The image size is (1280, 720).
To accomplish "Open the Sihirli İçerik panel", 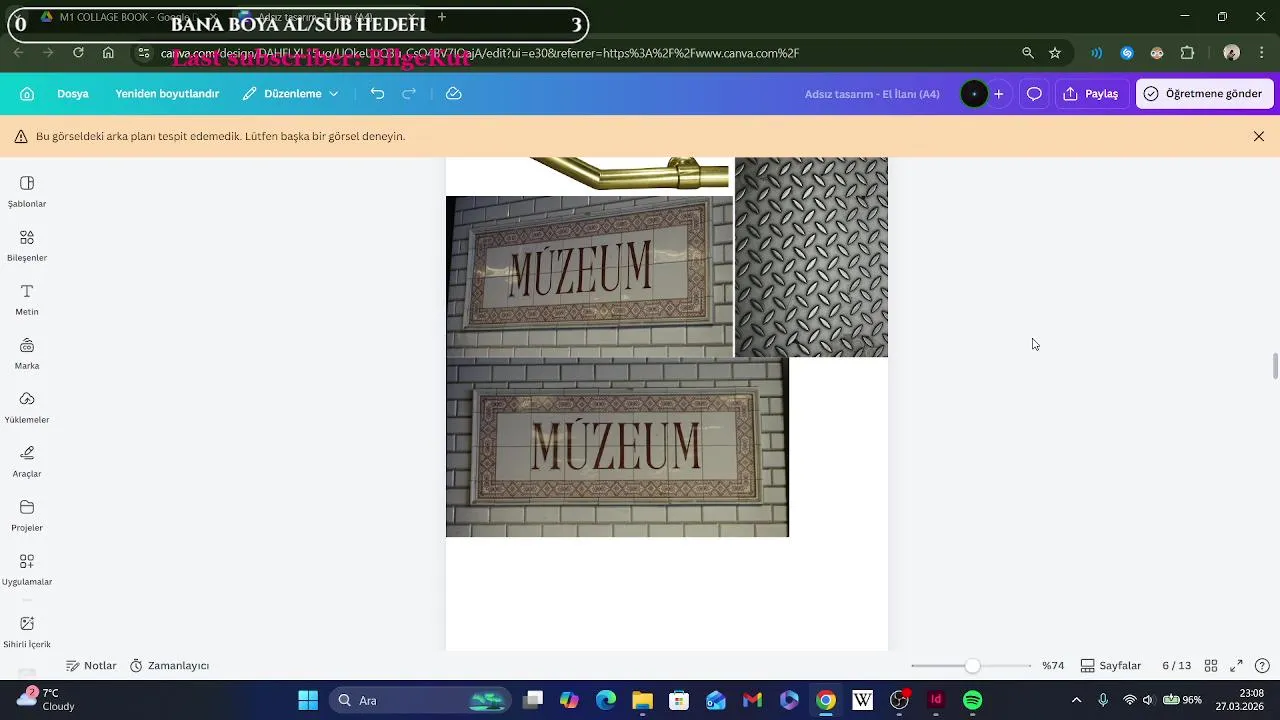I will 27,632.
